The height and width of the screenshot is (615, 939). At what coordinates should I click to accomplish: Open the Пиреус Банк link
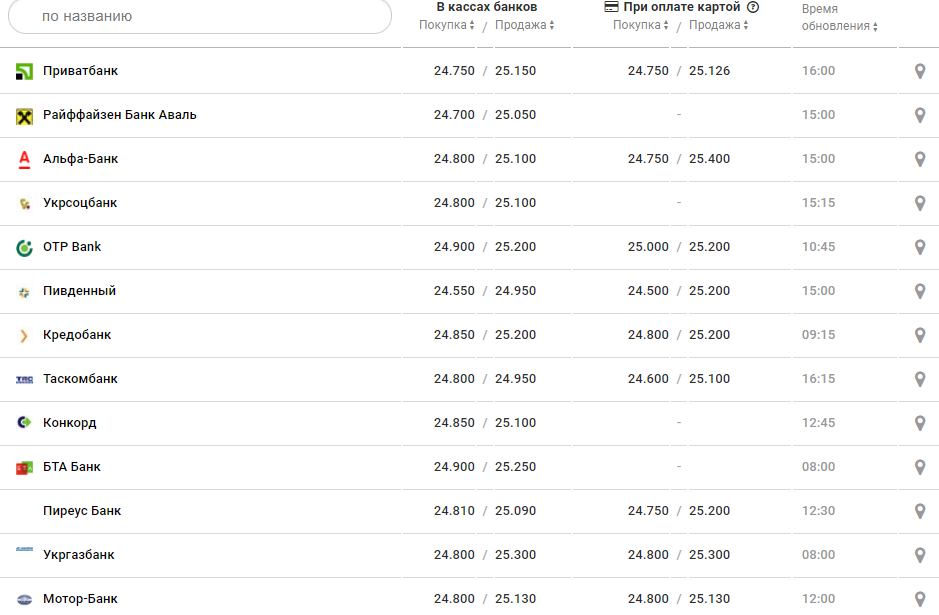pos(82,511)
